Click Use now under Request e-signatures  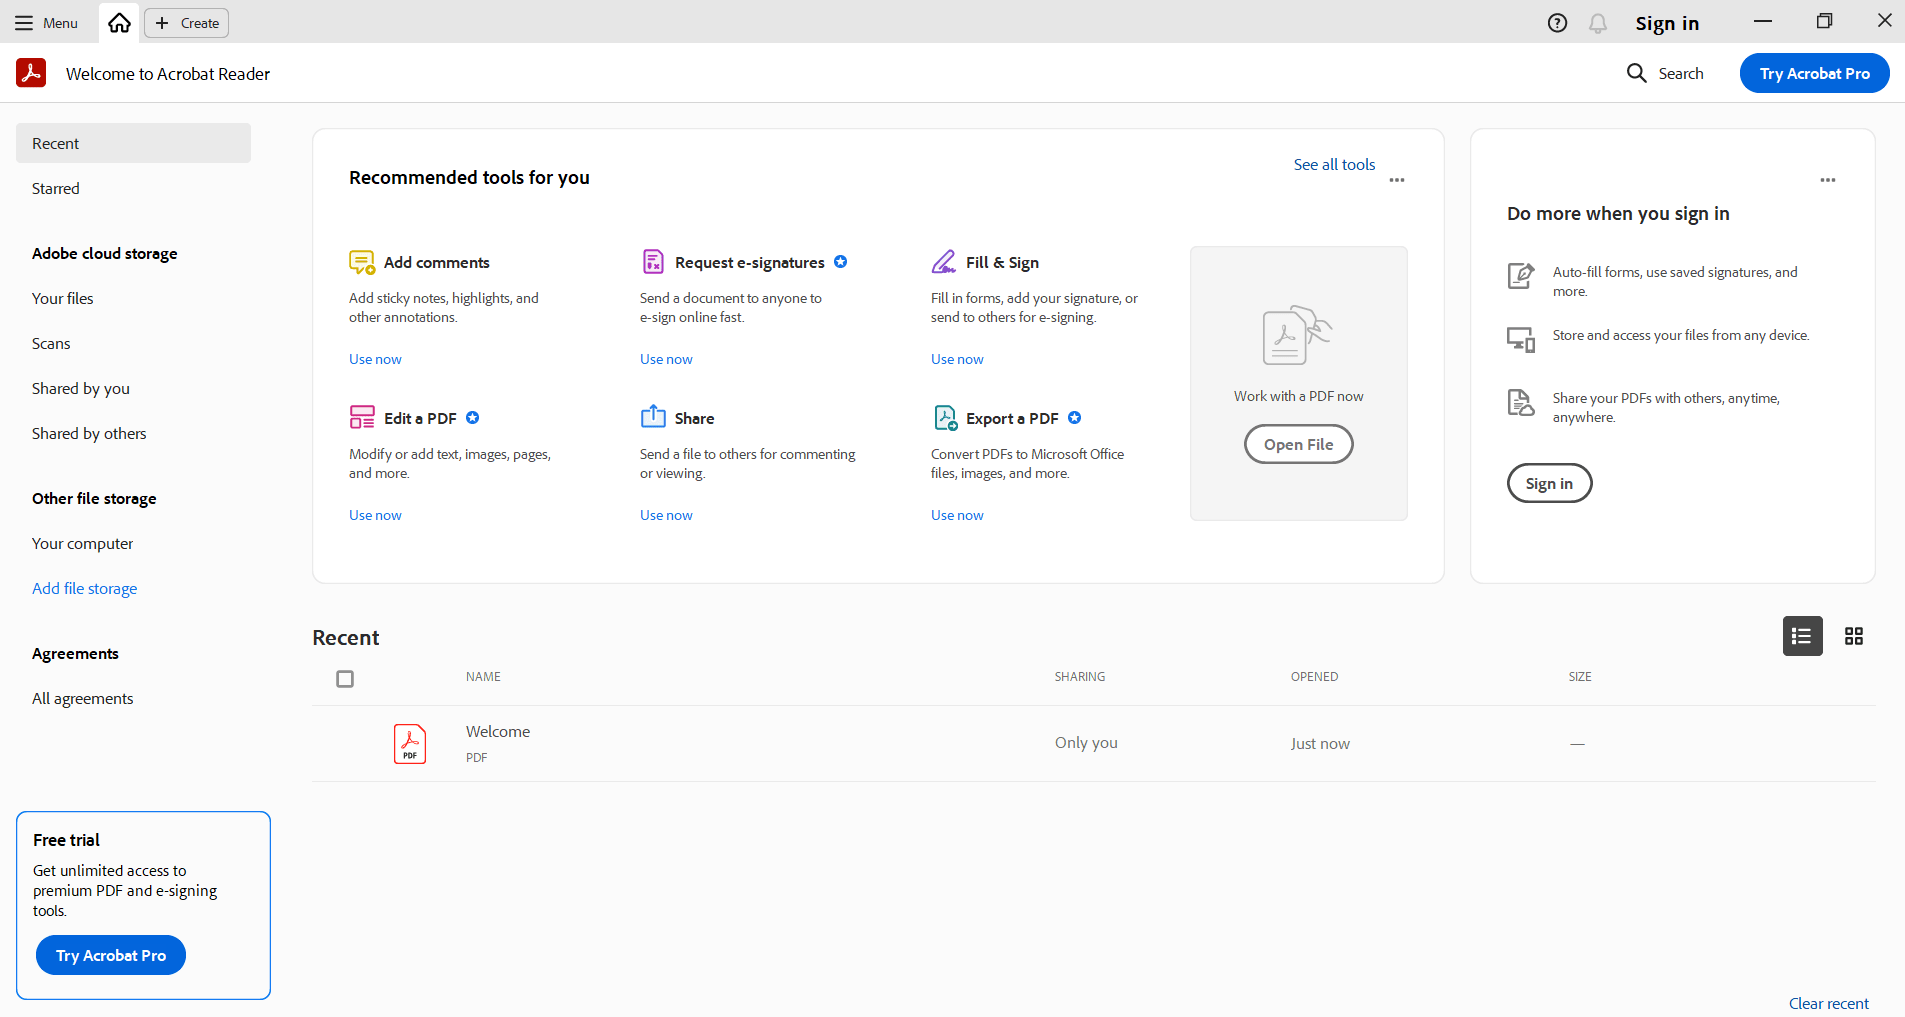666,359
